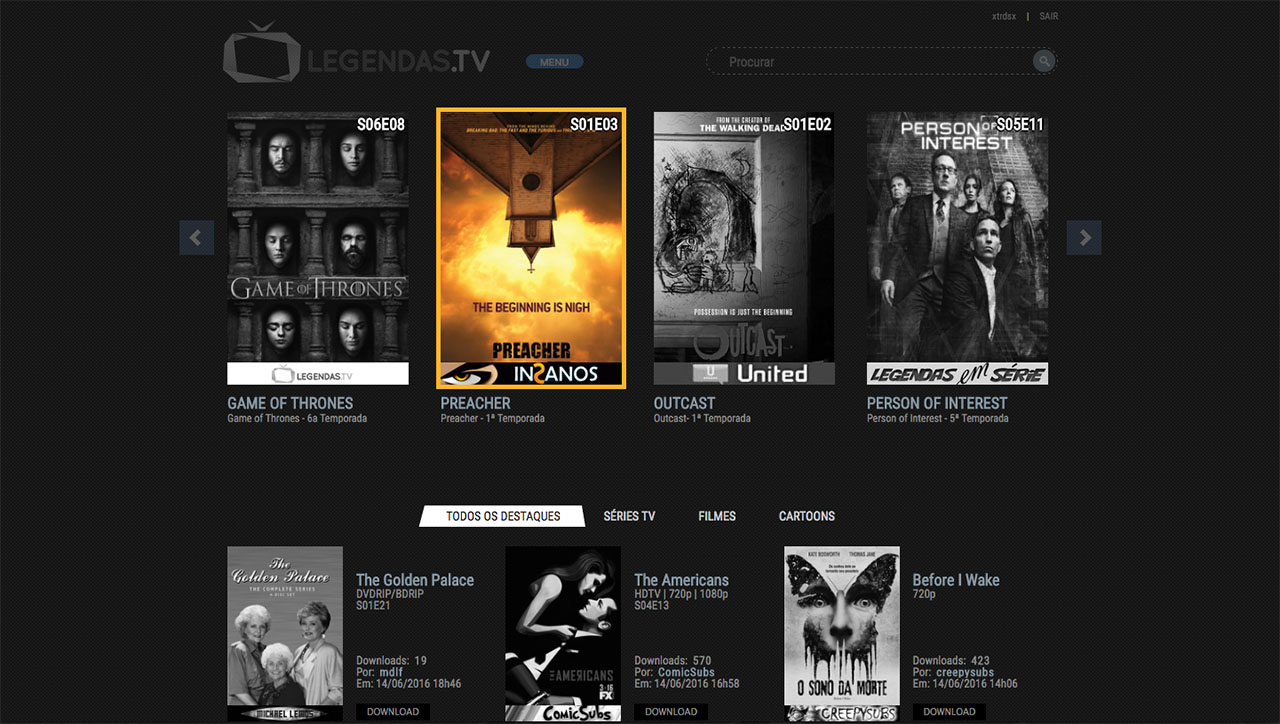Click 'Outcast- 1ª Temporada' text
This screenshot has height=724, width=1280.
702,419
